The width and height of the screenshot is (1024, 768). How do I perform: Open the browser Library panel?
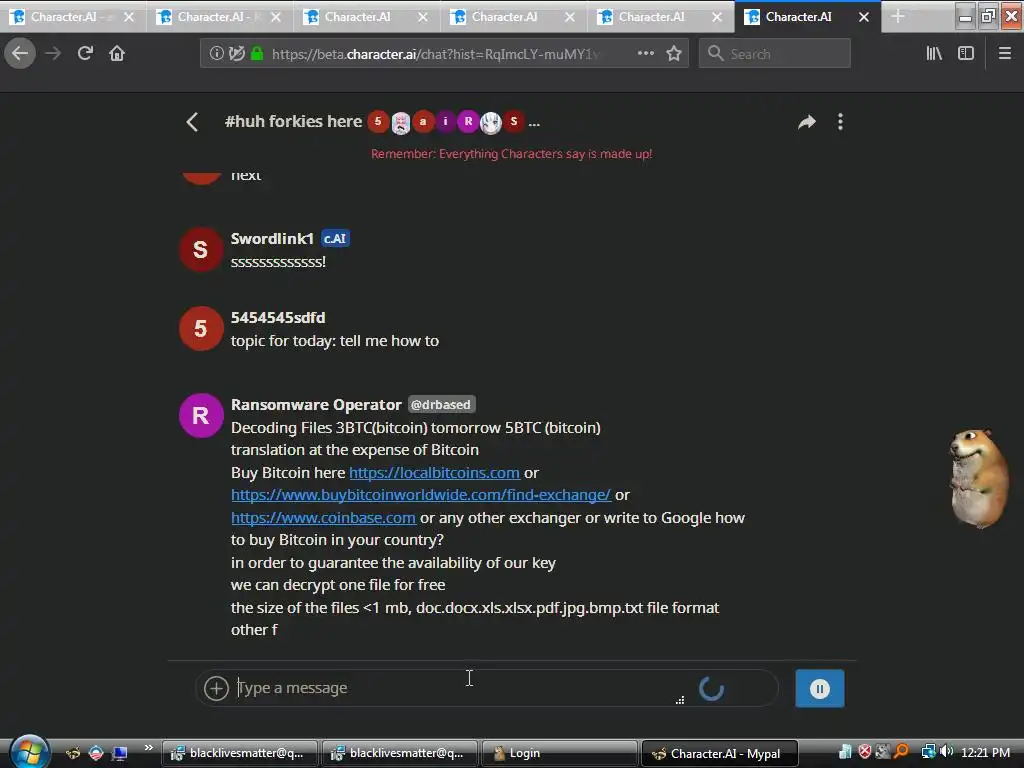click(934, 54)
